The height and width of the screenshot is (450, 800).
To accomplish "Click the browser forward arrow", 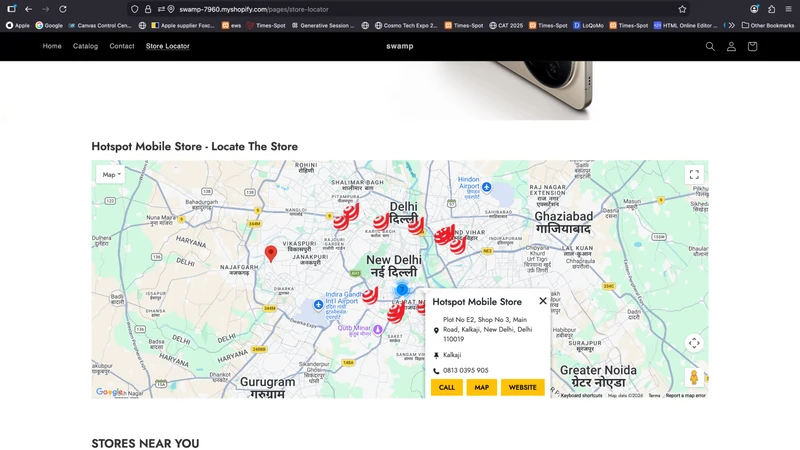I will (45, 9).
